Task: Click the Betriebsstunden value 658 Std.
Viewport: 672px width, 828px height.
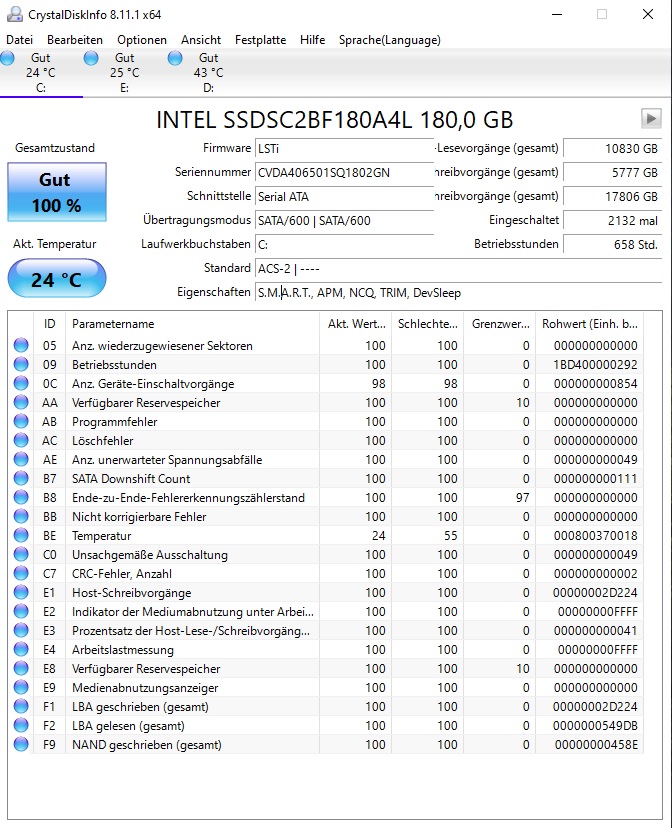Action: (612, 244)
